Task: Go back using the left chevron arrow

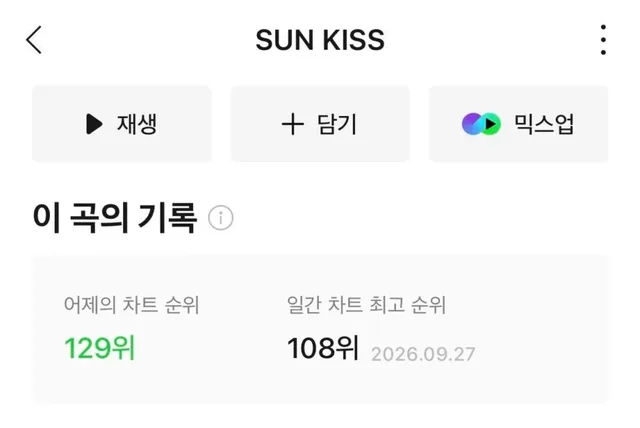Action: pos(34,40)
